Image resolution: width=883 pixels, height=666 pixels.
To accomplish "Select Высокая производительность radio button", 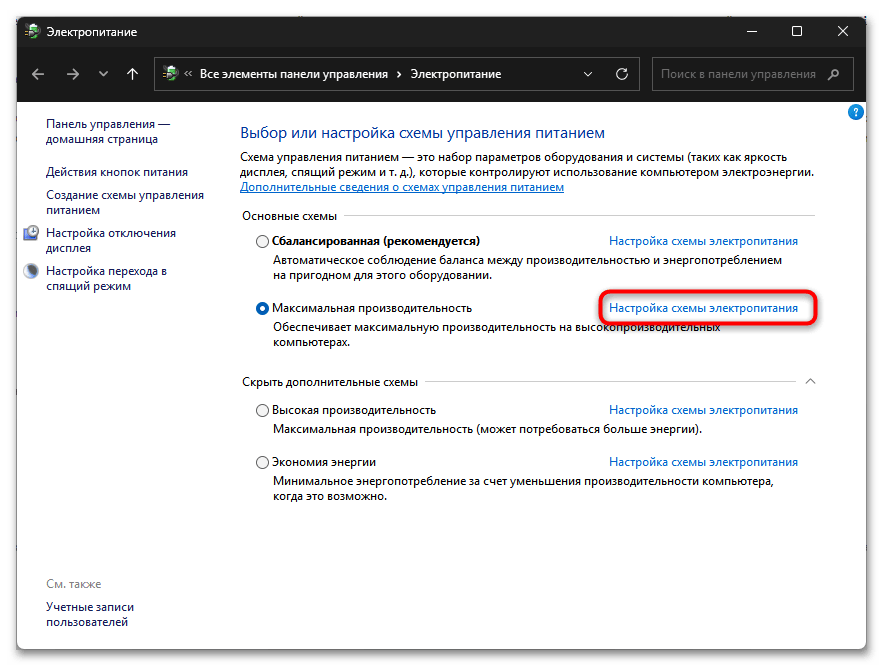I will tap(262, 410).
